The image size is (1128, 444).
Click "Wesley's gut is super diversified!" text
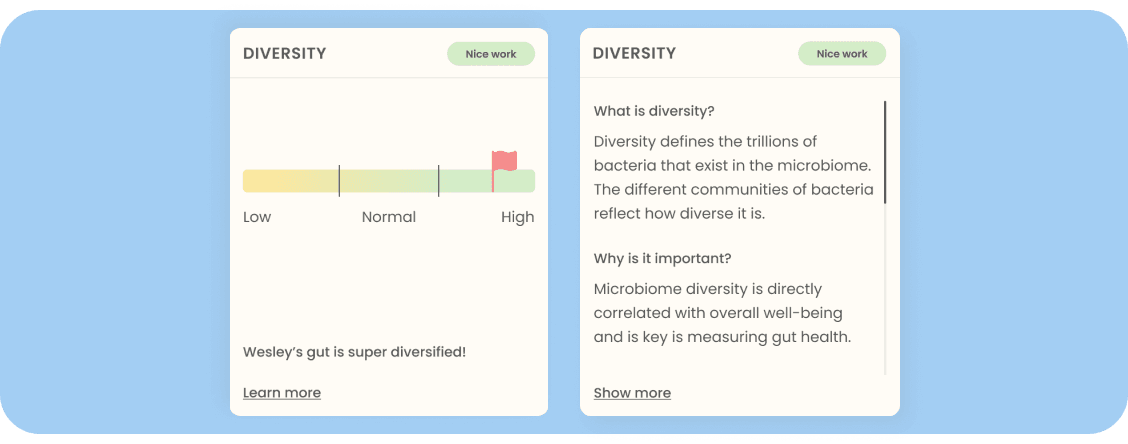pyautogui.click(x=354, y=352)
